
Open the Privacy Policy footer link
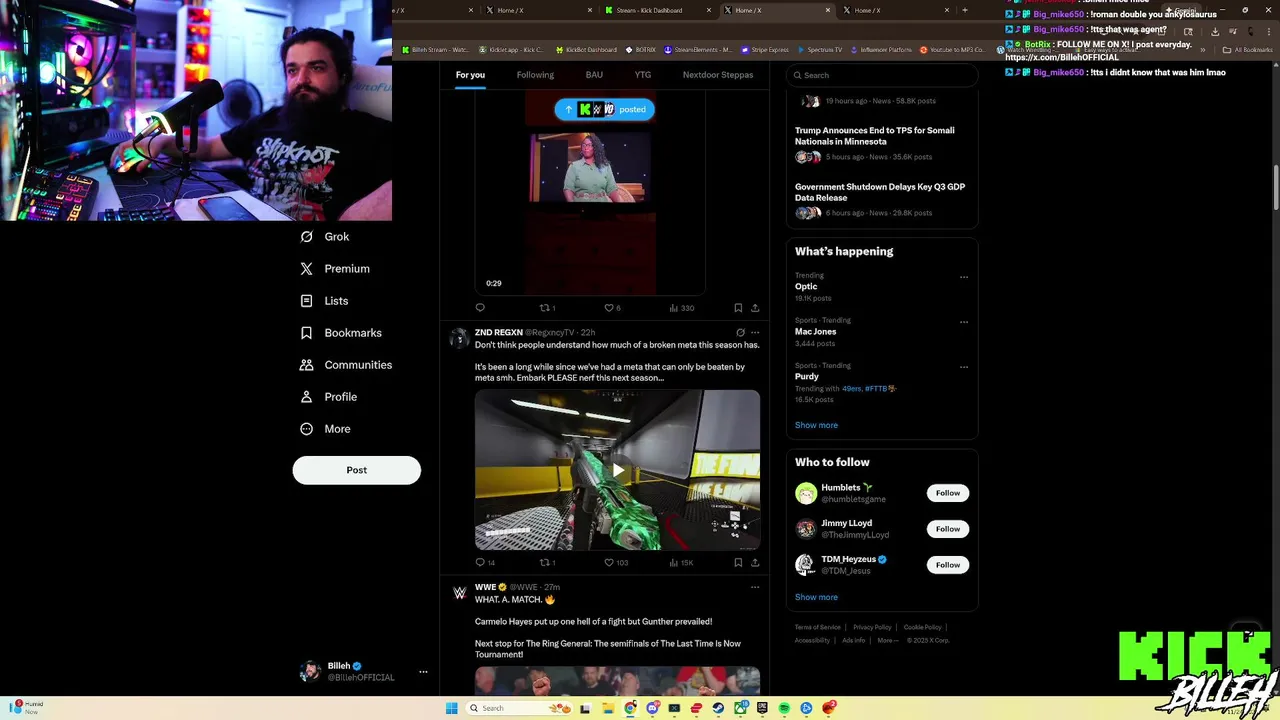[872, 627]
